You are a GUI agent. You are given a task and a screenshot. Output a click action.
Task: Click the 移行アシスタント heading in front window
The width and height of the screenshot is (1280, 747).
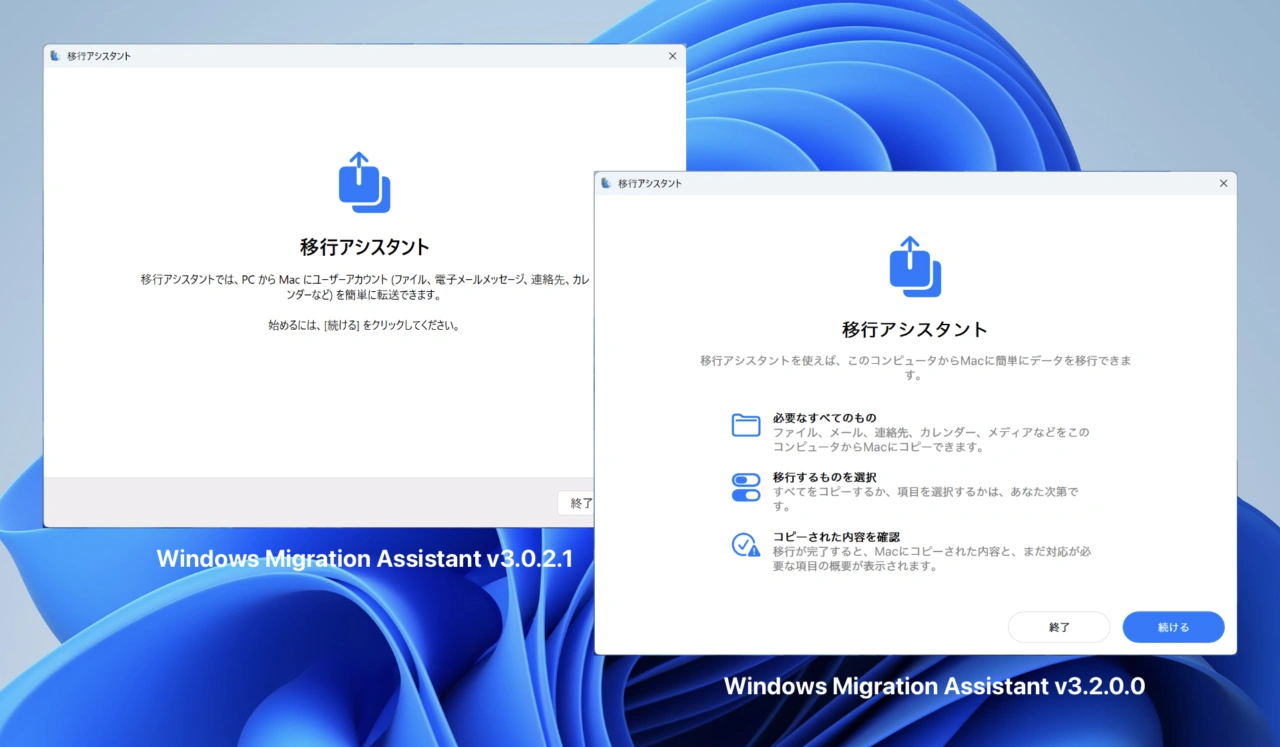tap(915, 329)
